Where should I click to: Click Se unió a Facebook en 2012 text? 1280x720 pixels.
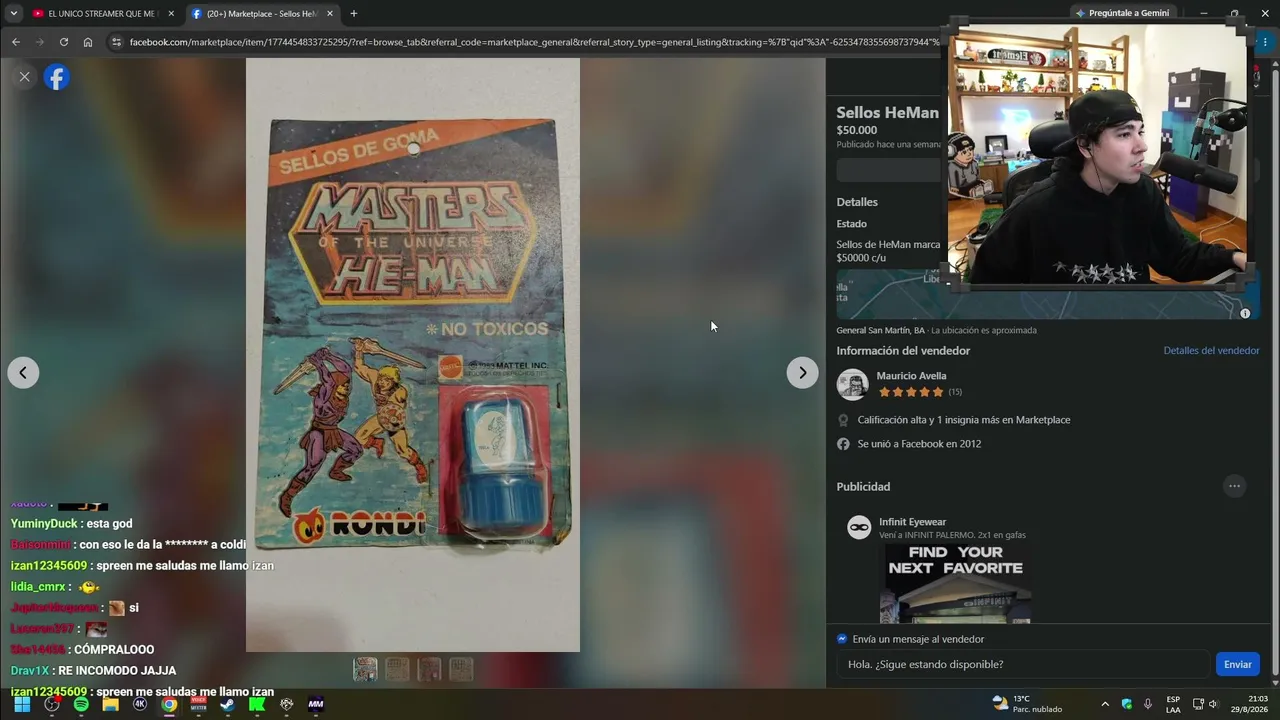tap(919, 444)
